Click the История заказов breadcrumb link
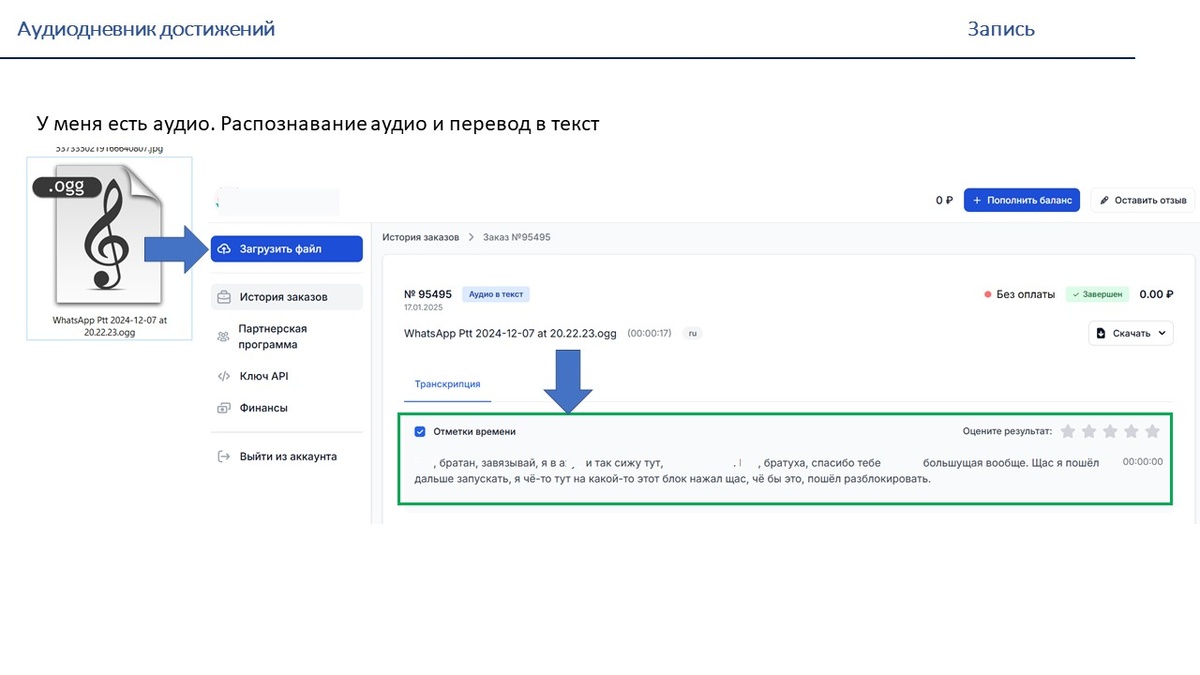This screenshot has height=675, width=1200. click(x=421, y=237)
